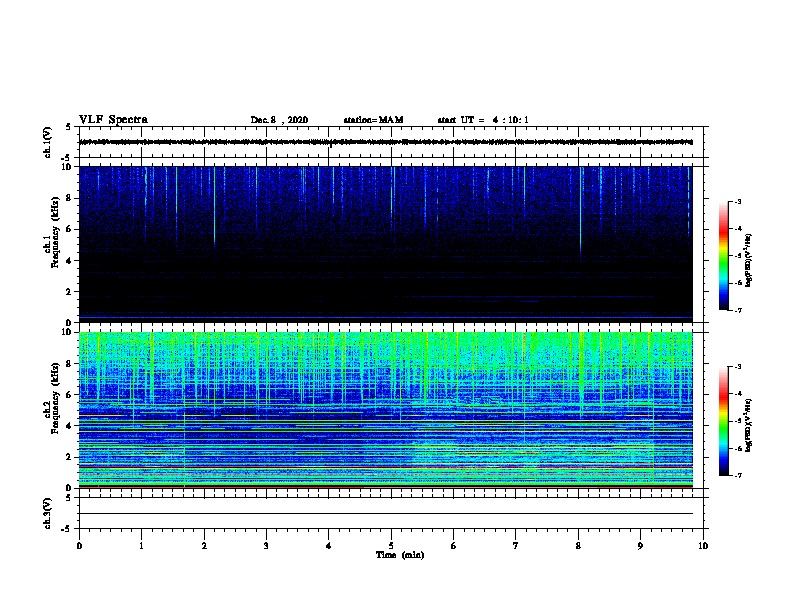Click the "-7" label on ch.1 color scale
Viewport: 792px width, 612px height.
tap(737, 310)
